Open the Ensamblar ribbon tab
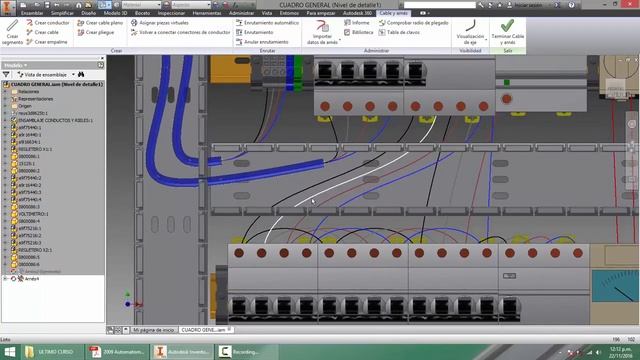 click(32, 13)
